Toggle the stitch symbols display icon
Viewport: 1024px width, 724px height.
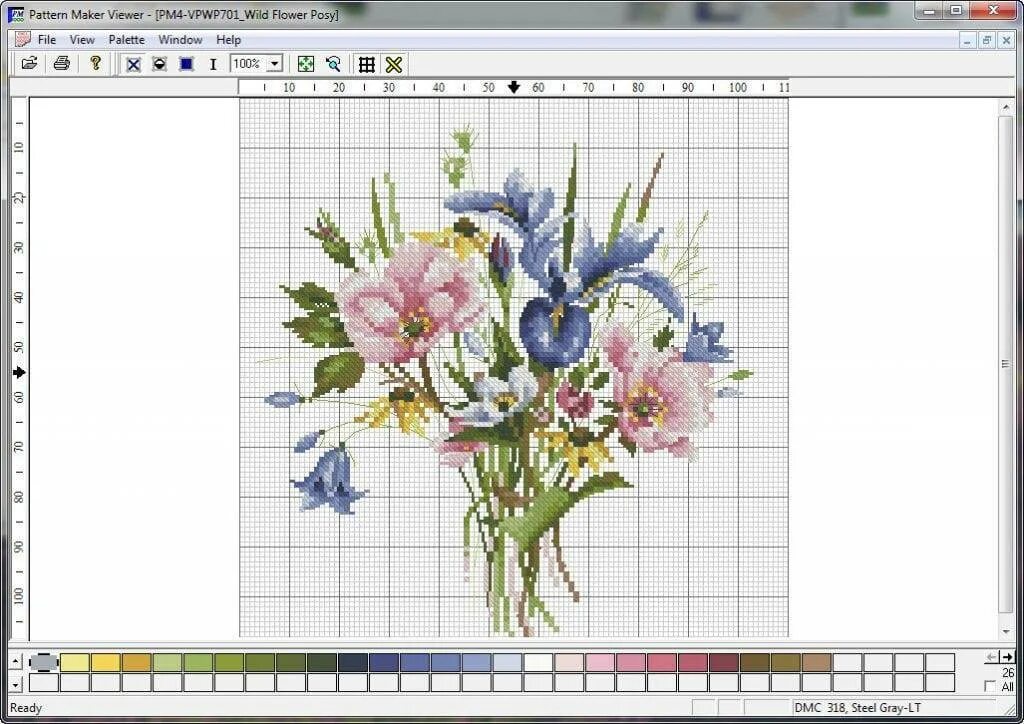click(x=393, y=64)
